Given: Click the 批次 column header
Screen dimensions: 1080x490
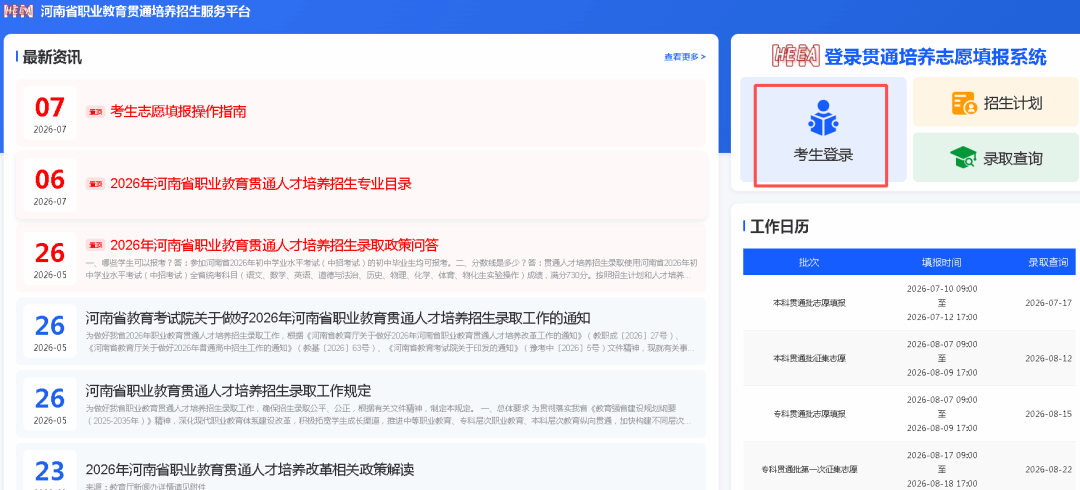Looking at the screenshot, I should [809, 262].
